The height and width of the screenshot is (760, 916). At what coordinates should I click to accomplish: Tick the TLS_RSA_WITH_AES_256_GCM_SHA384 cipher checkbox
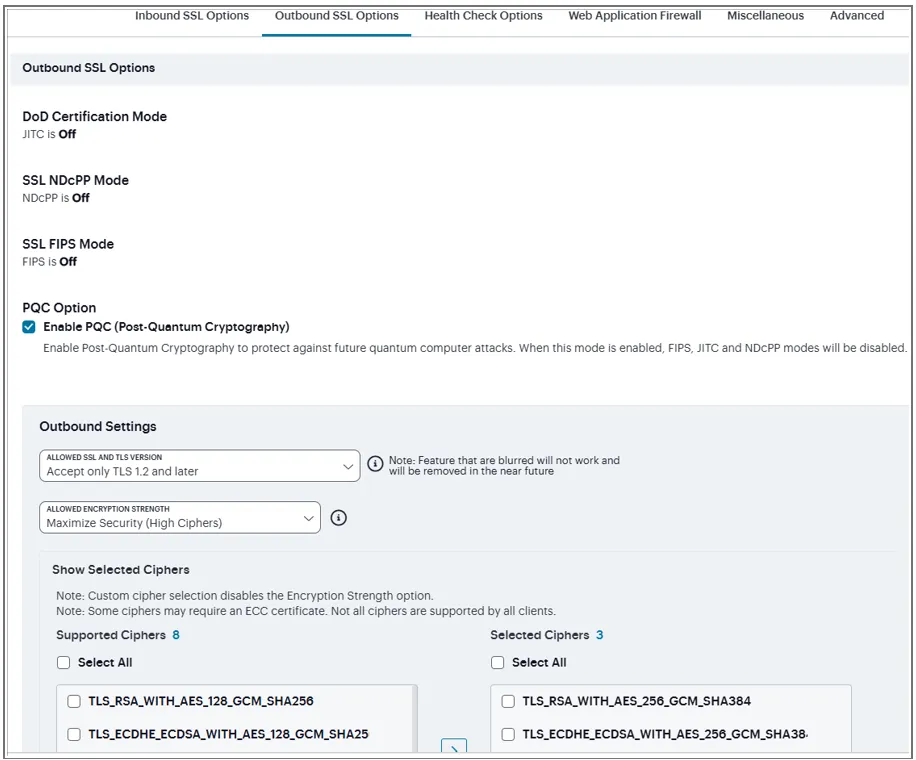tap(508, 701)
